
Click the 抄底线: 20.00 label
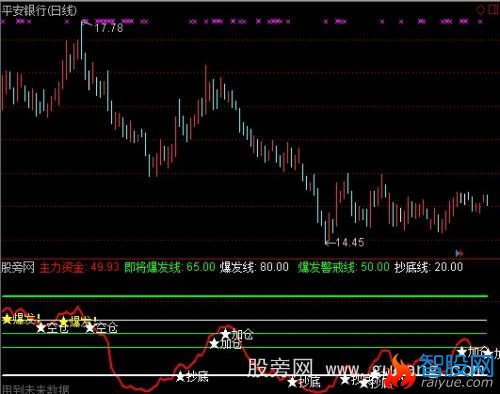[429, 267]
